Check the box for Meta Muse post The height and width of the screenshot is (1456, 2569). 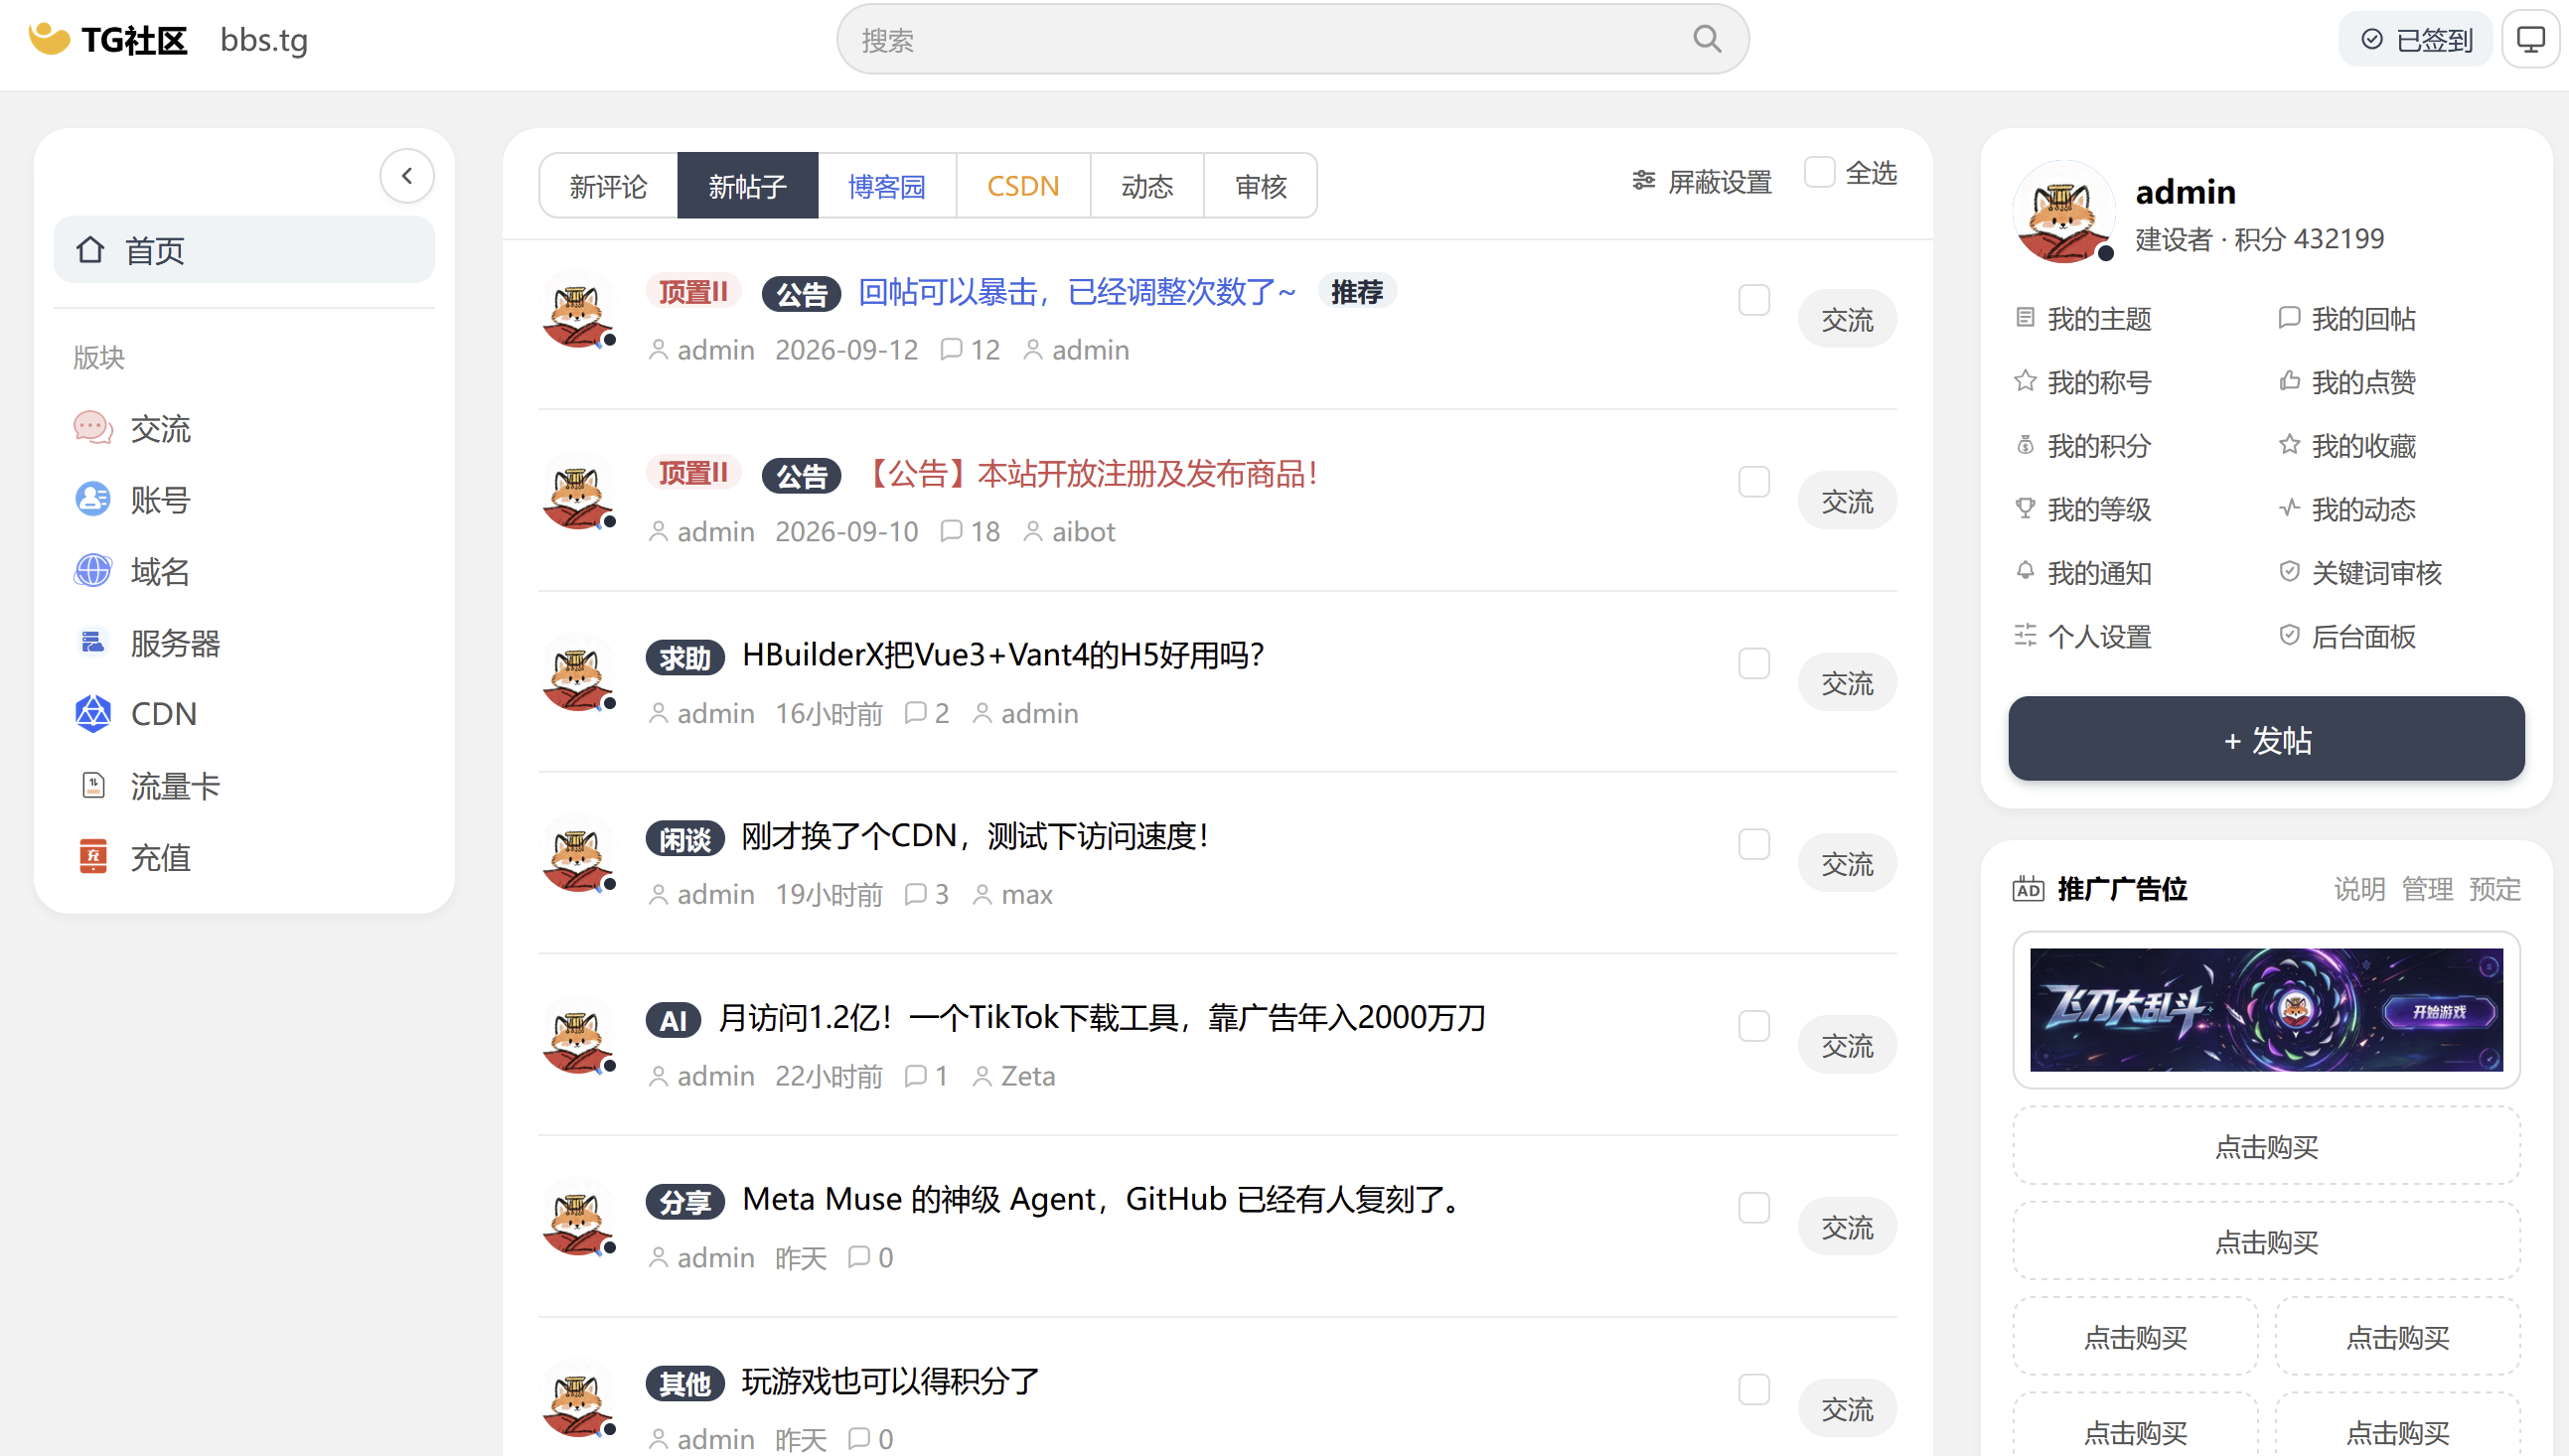pos(1754,1209)
